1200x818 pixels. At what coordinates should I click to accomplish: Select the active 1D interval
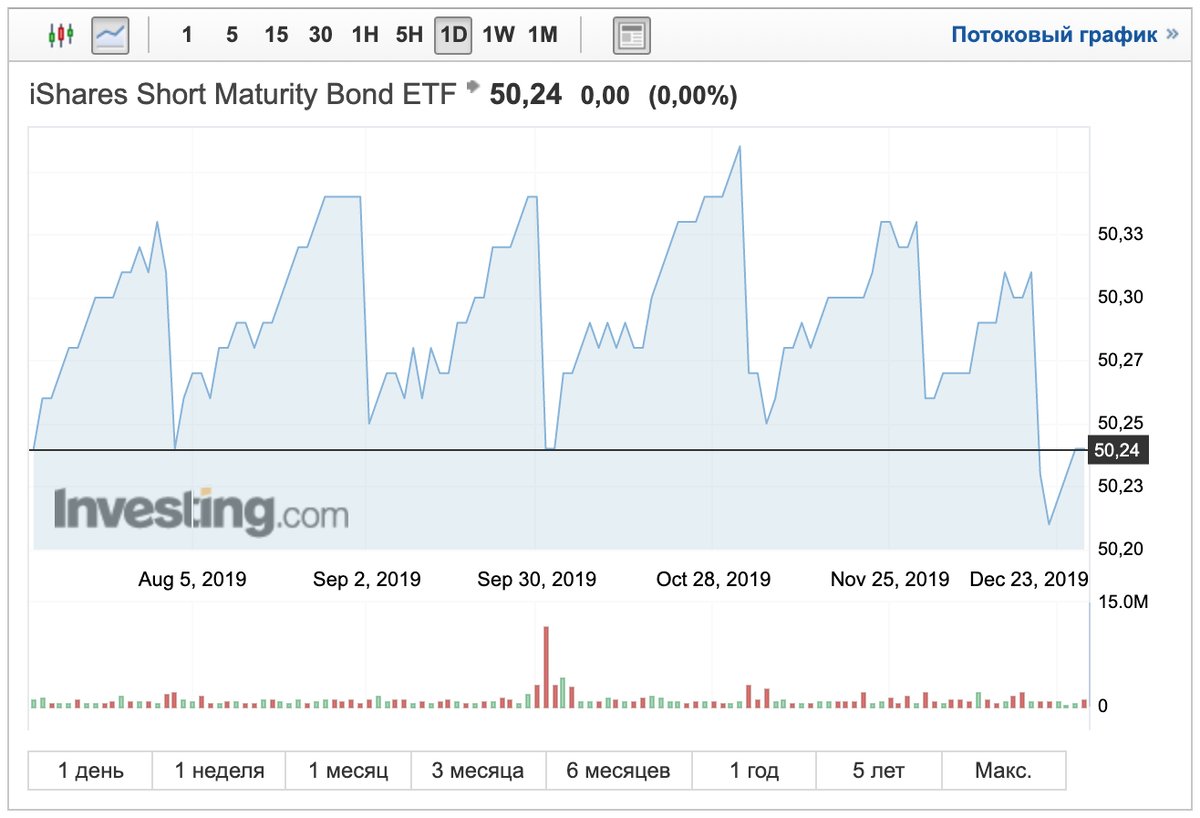tap(453, 35)
